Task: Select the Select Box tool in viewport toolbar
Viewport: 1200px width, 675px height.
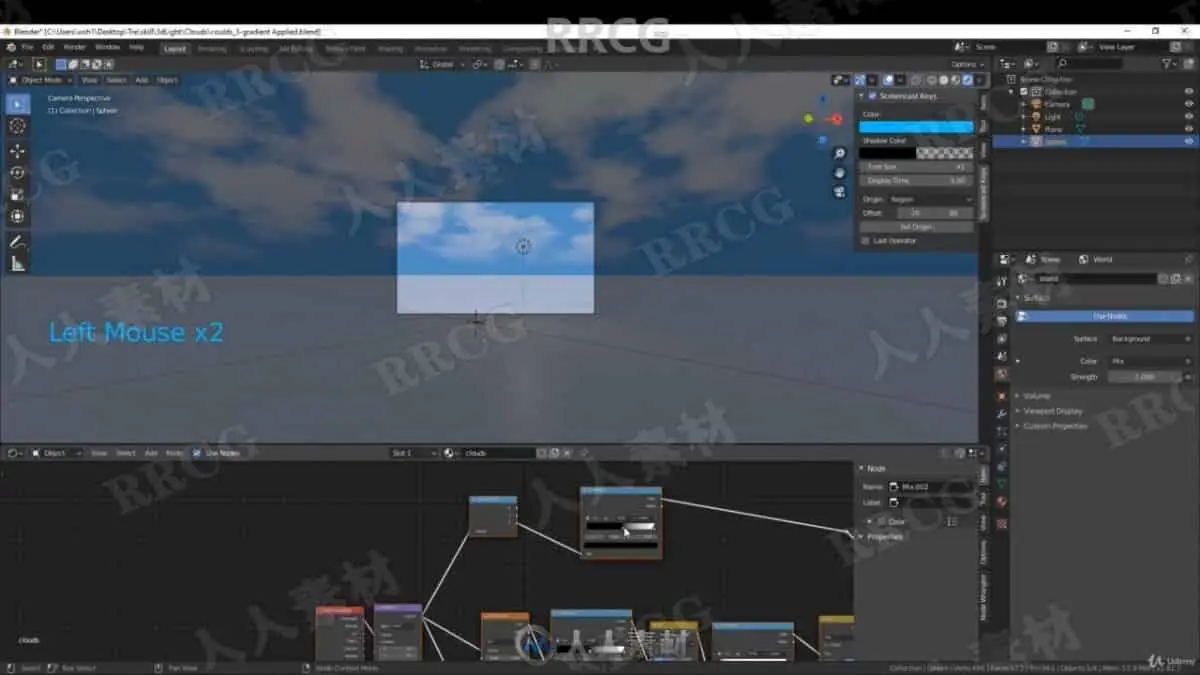Action: pos(18,104)
